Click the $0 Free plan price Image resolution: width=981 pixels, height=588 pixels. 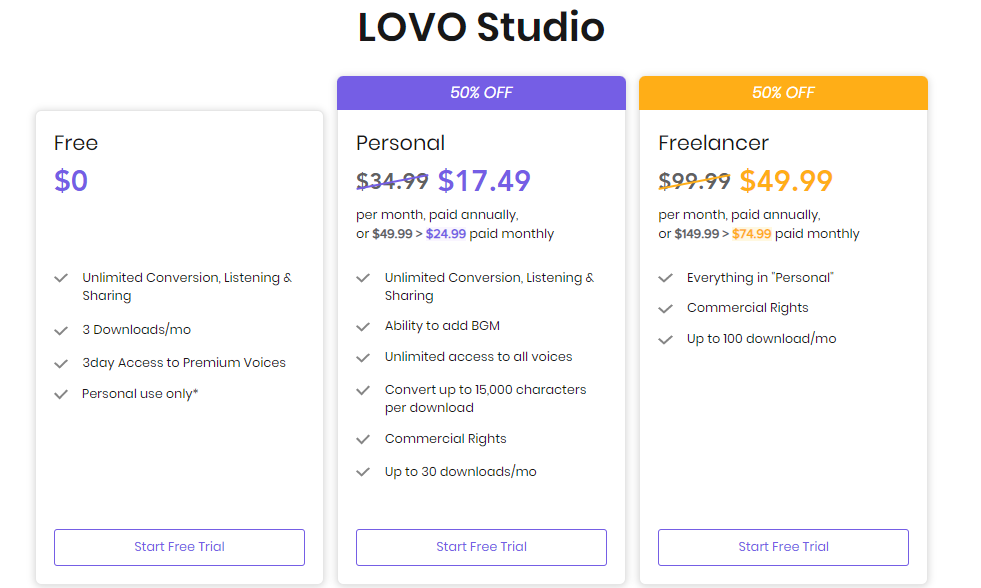pos(71,181)
